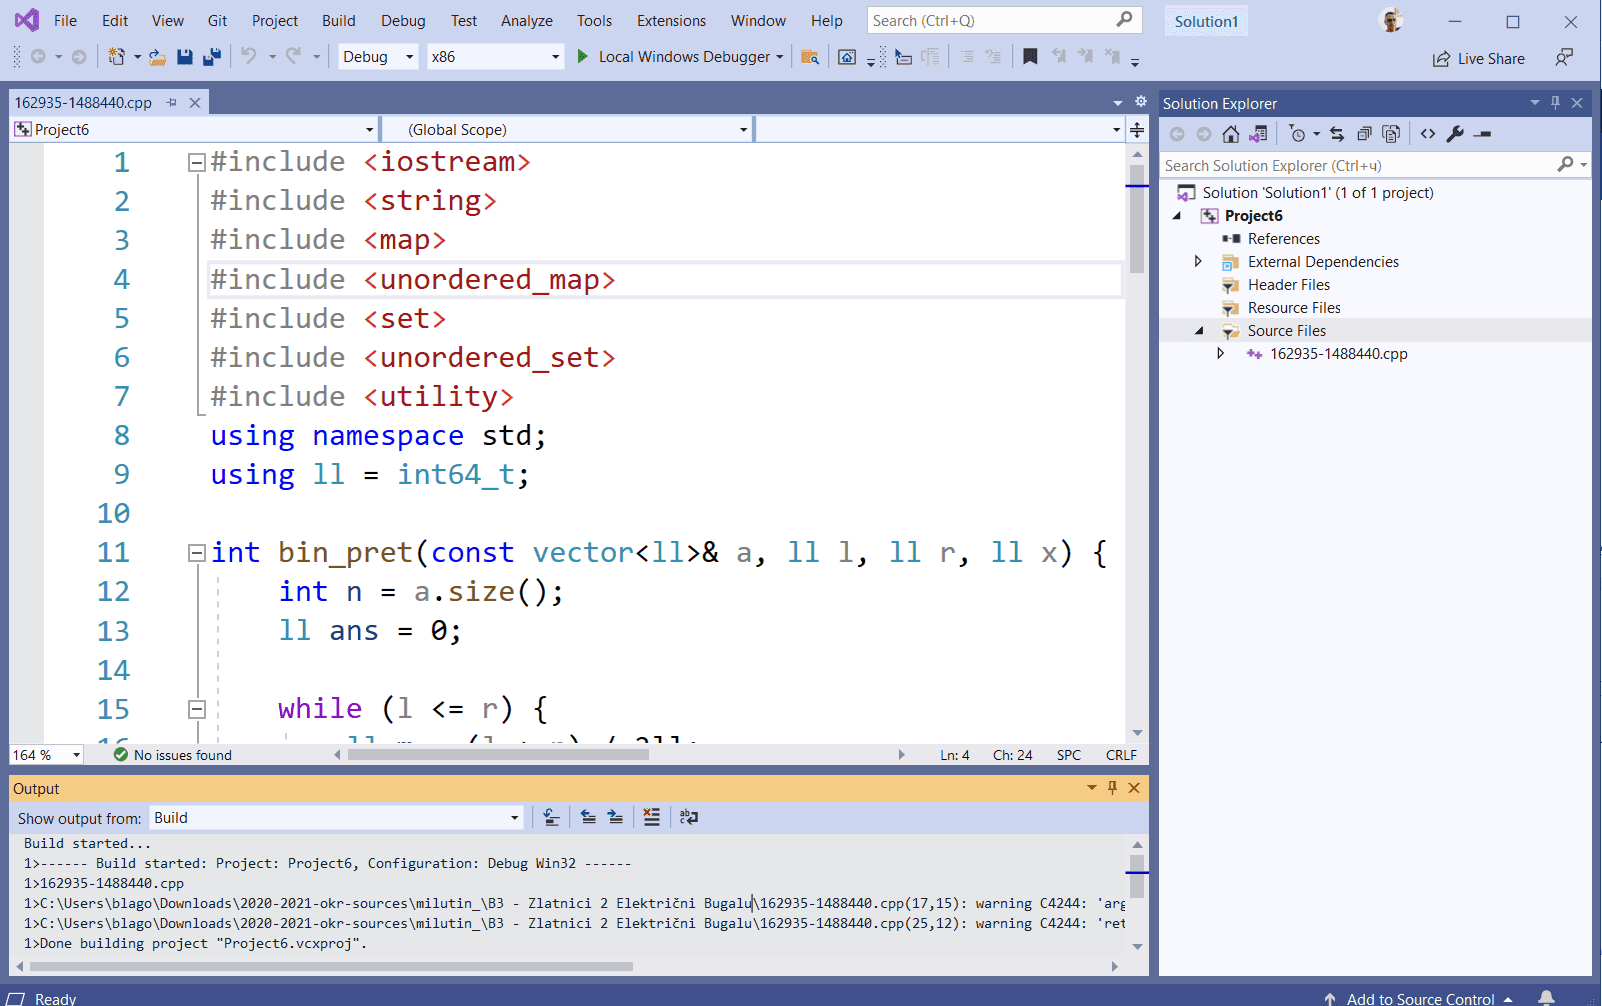Open Solution Explorer Properties wrench icon

click(x=1455, y=134)
